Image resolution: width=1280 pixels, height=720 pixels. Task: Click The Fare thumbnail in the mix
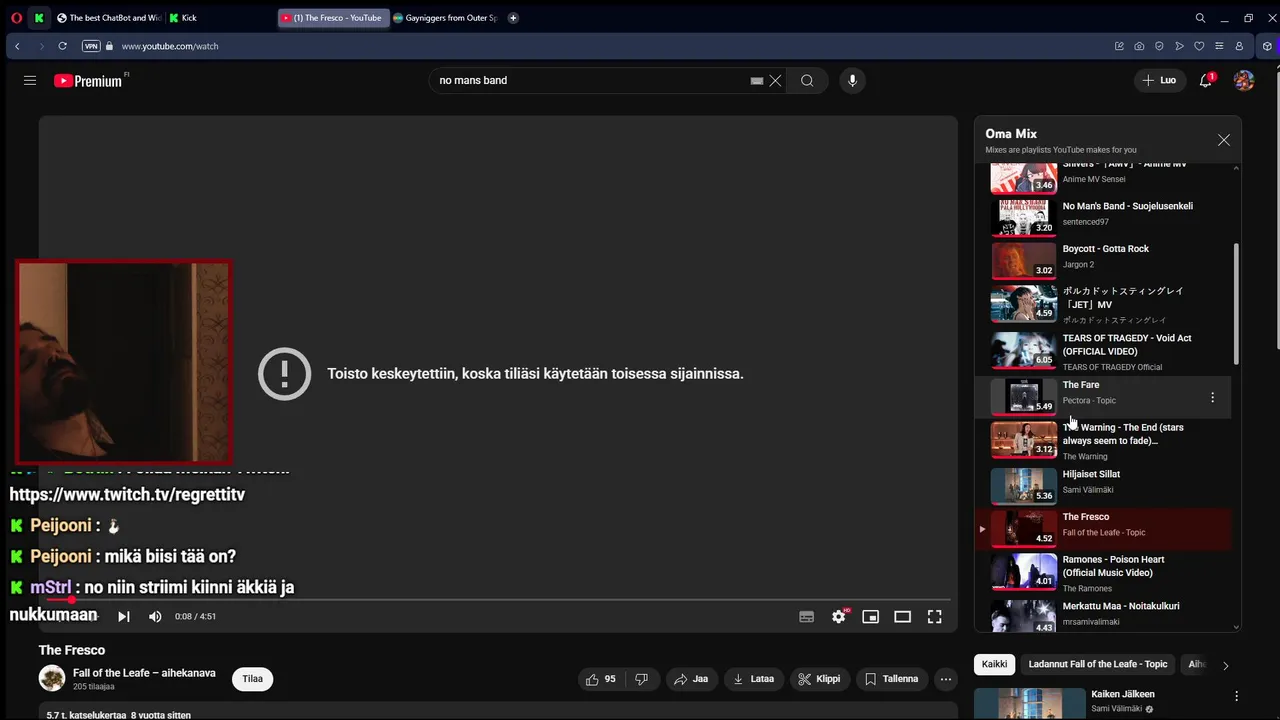coord(1024,397)
